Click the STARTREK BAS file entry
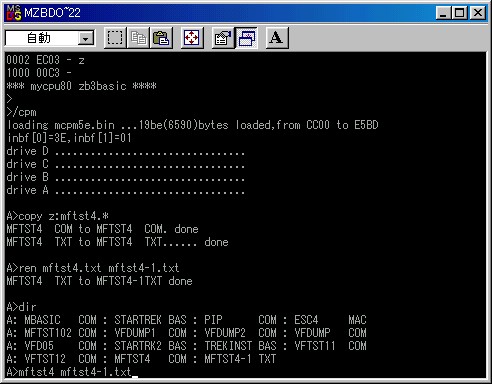The width and height of the screenshot is (492, 384). (x=150, y=320)
